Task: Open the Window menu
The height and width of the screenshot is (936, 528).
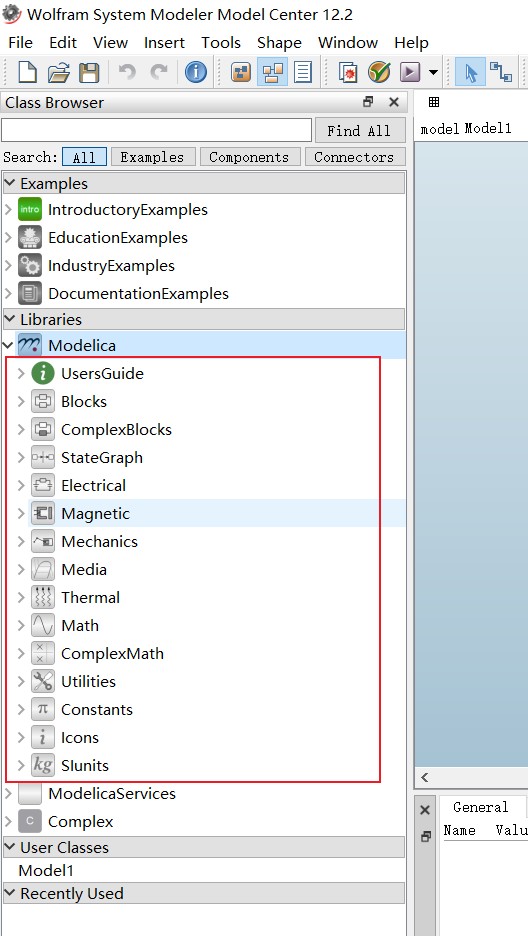Action: (348, 42)
